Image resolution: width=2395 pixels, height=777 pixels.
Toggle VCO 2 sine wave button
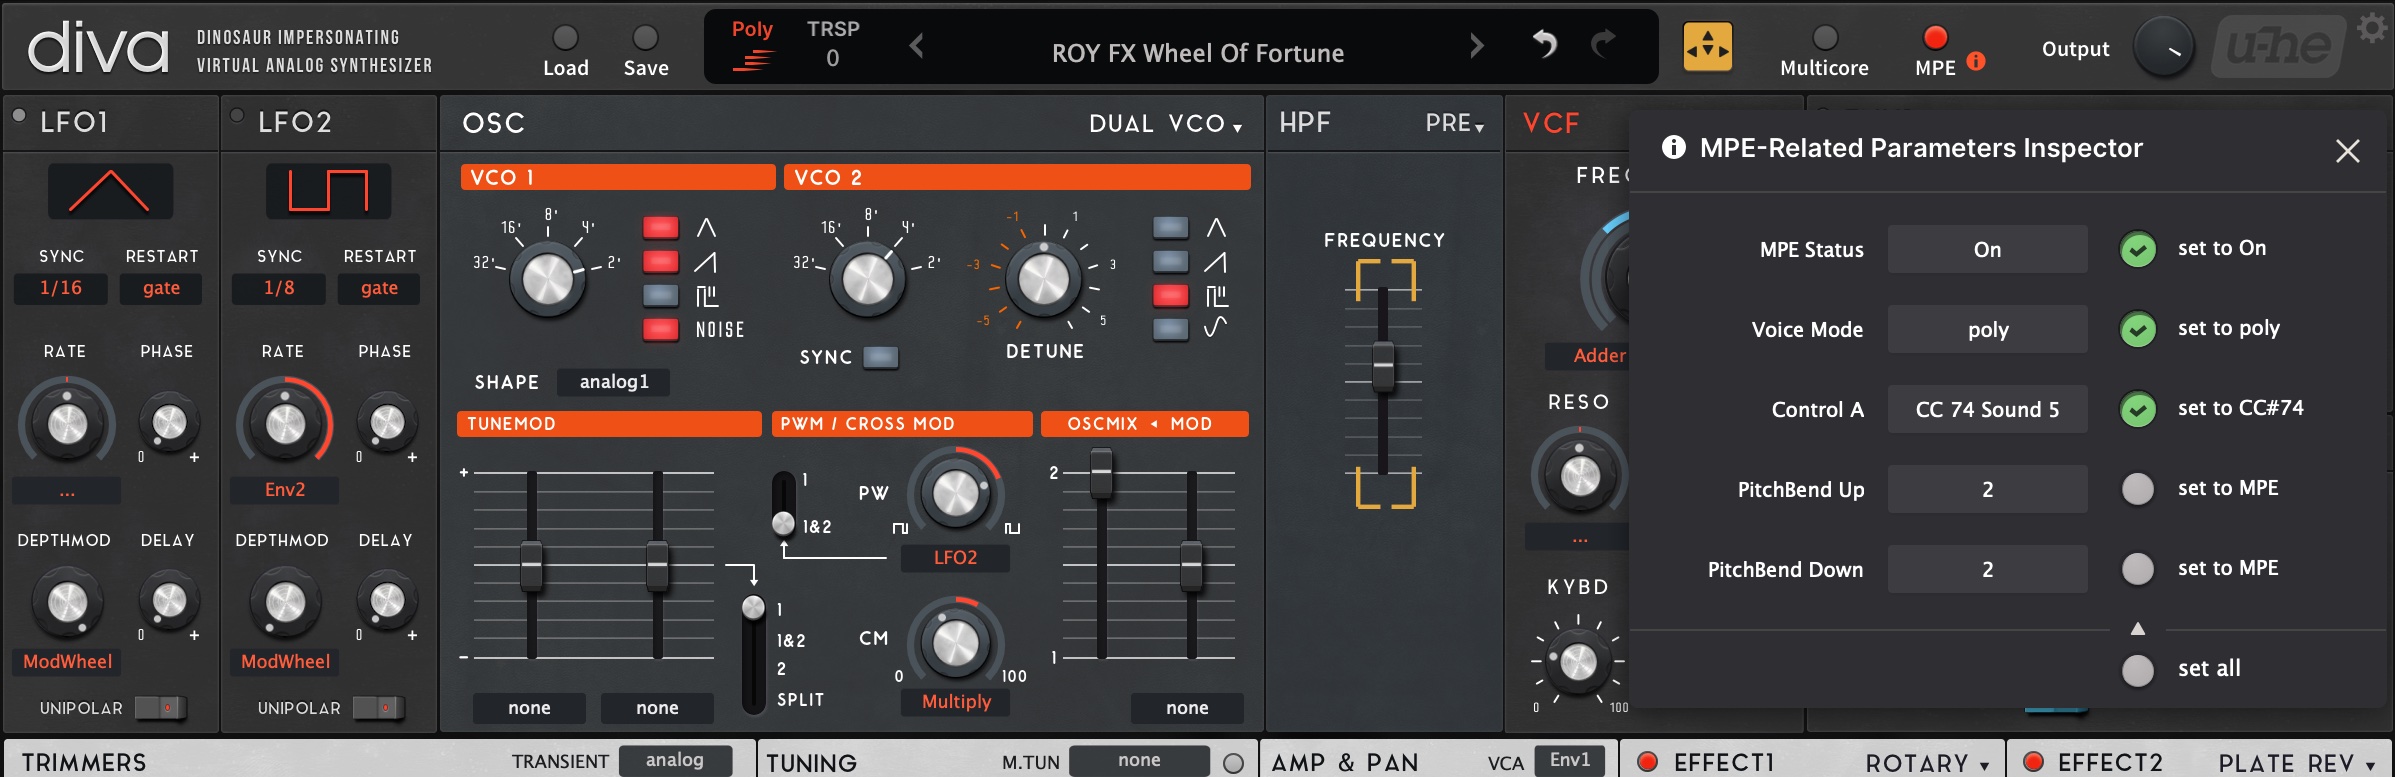1171,329
